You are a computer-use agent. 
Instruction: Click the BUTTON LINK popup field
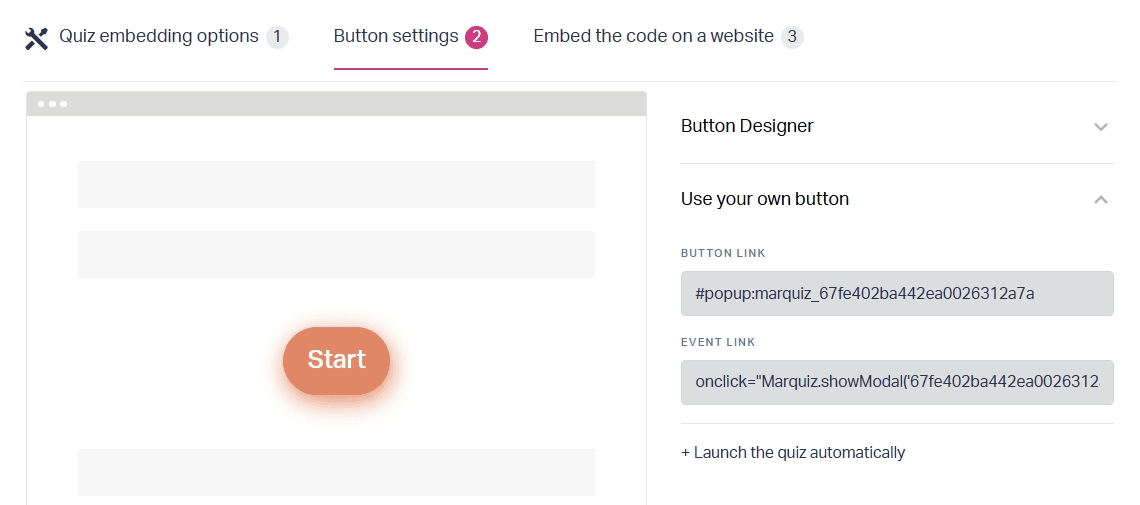pos(897,294)
